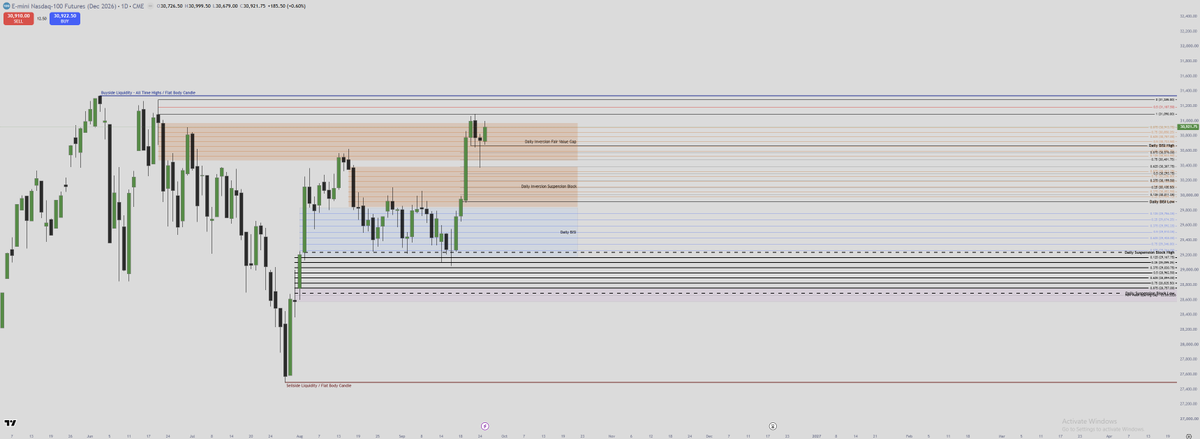Image resolution: width=1200 pixels, height=439 pixels.
Task: Click the blue BUY 30,922.50 button
Action: click(66, 17)
